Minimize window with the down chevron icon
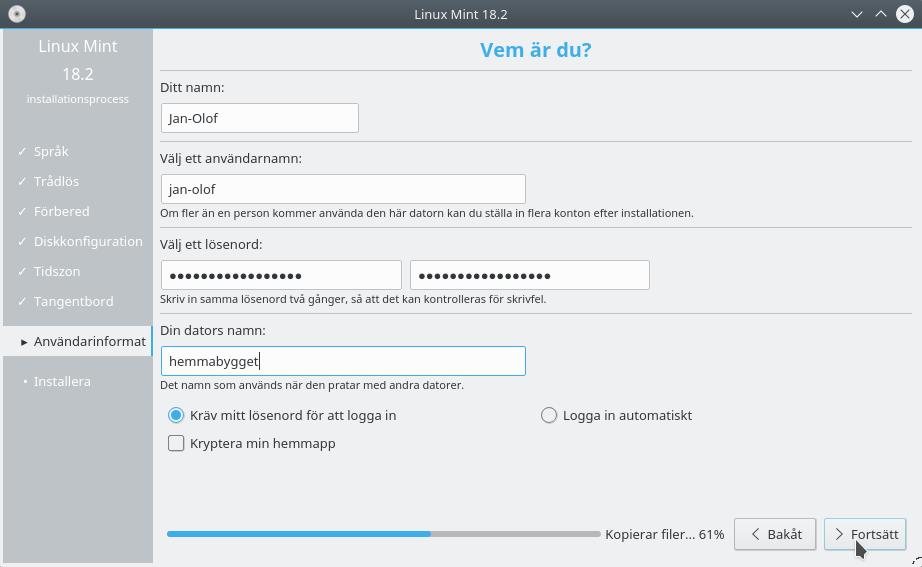This screenshot has height=567, width=922. 857,14
